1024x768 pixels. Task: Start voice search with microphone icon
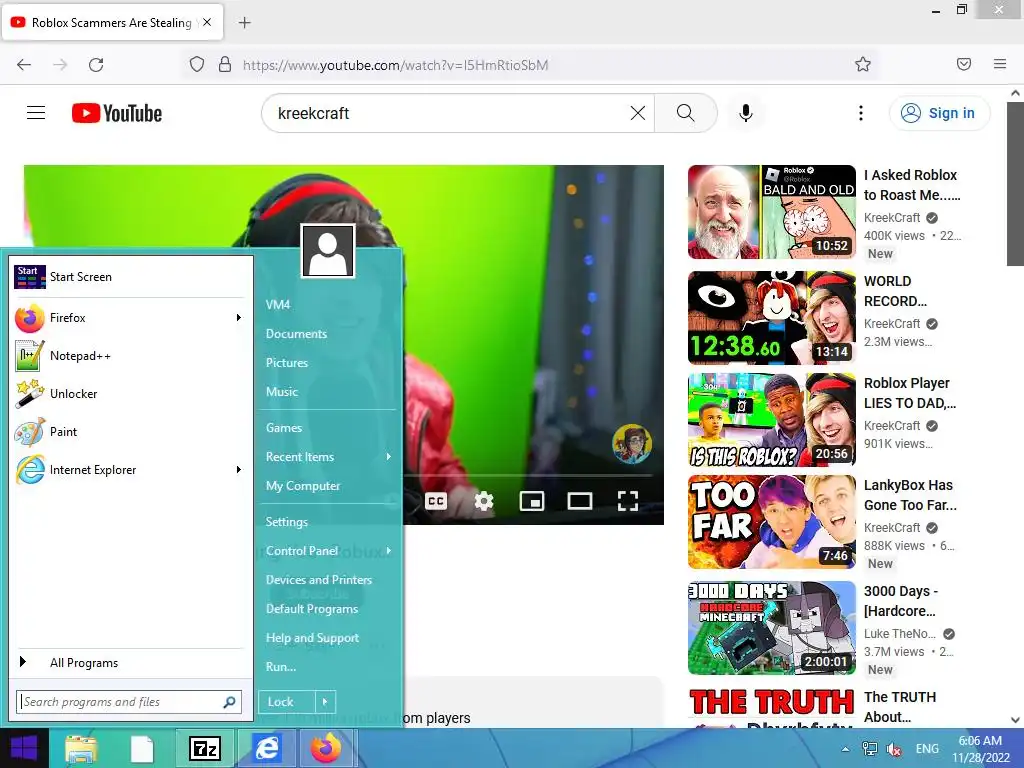(745, 113)
